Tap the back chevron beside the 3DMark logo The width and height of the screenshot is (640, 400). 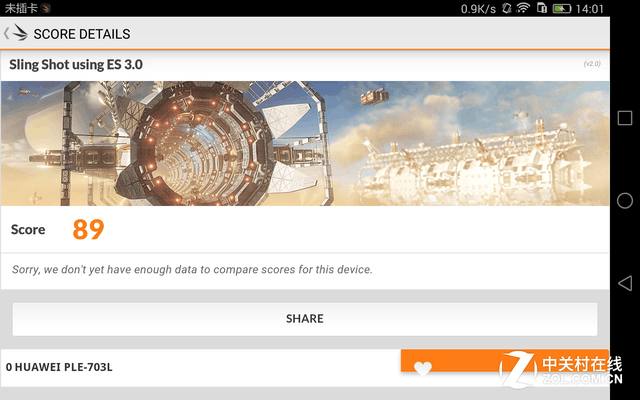(7, 33)
